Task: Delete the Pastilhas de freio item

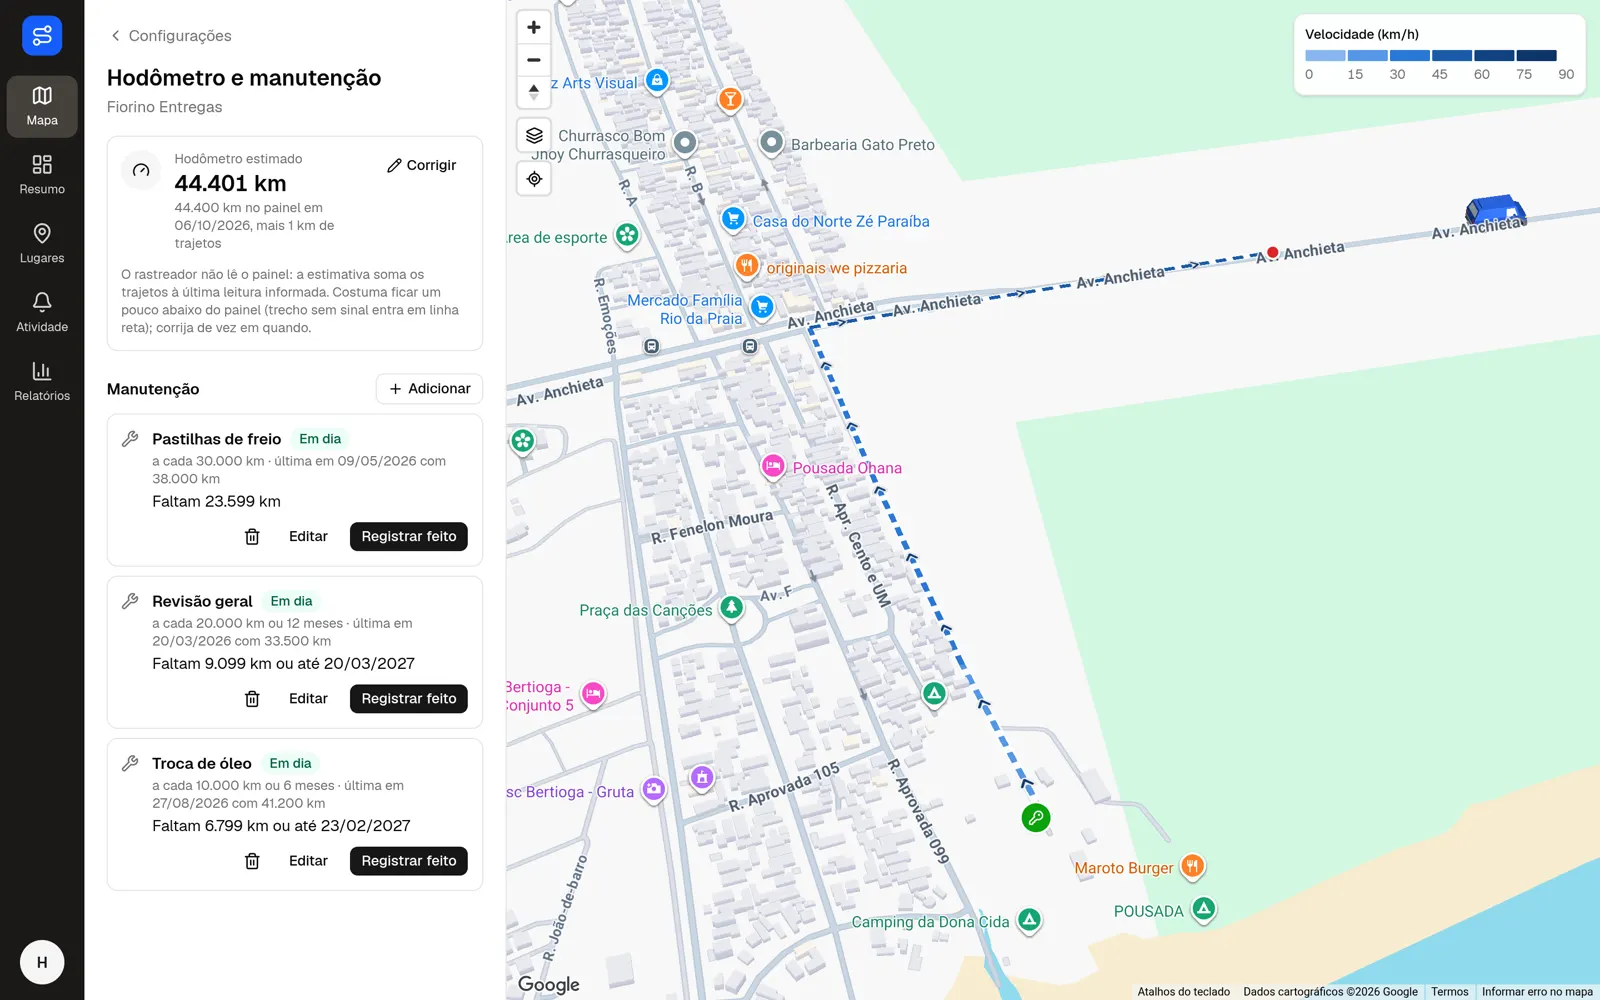Action: pyautogui.click(x=252, y=537)
